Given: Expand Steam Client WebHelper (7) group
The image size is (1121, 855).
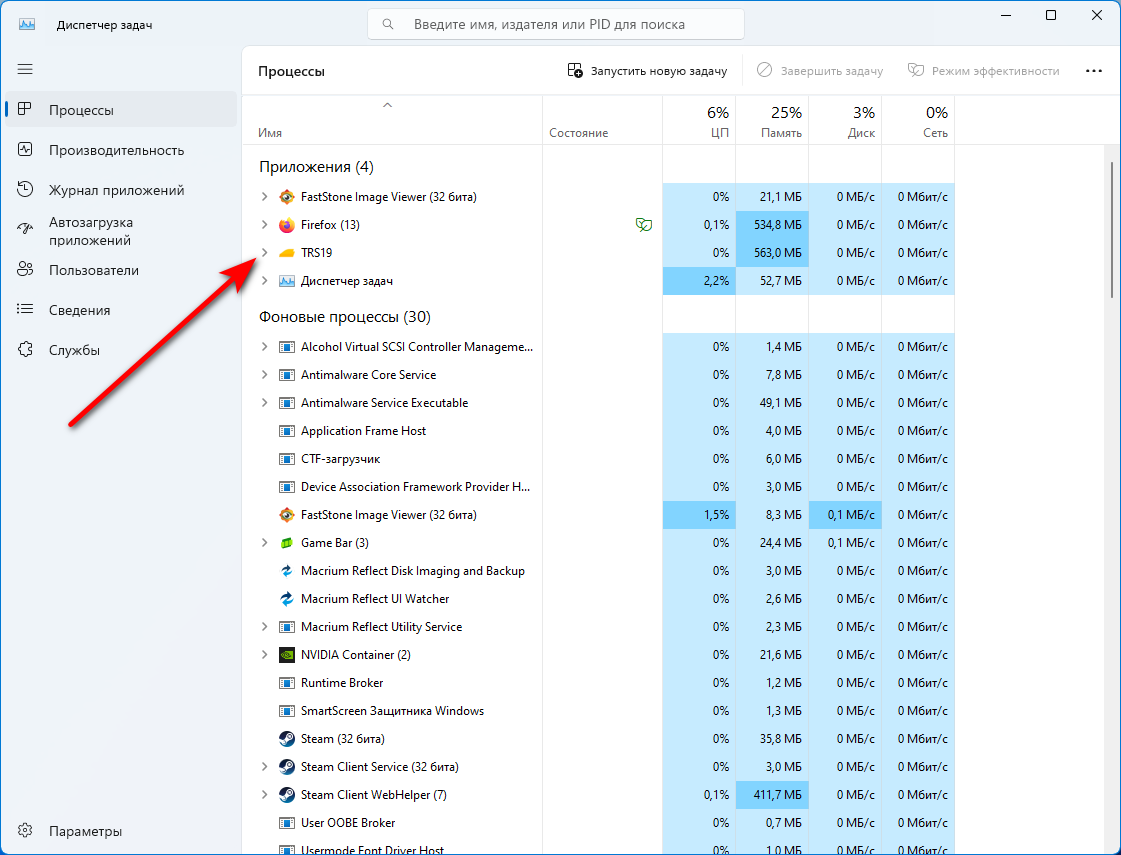Looking at the screenshot, I should pos(265,794).
